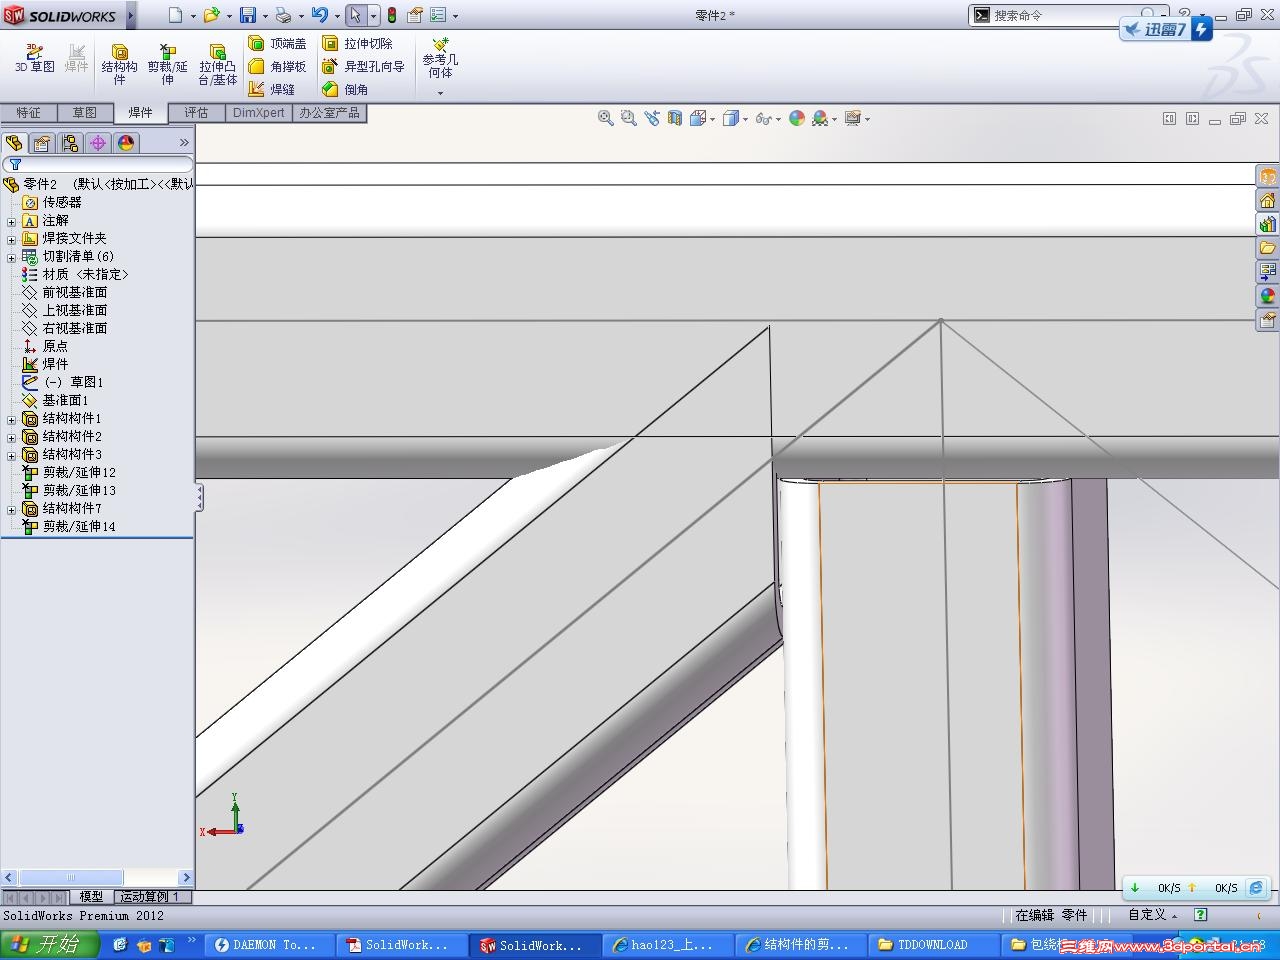Open the 办公室产品 ribbon tab
Screen dimensions: 1280x960
point(329,113)
